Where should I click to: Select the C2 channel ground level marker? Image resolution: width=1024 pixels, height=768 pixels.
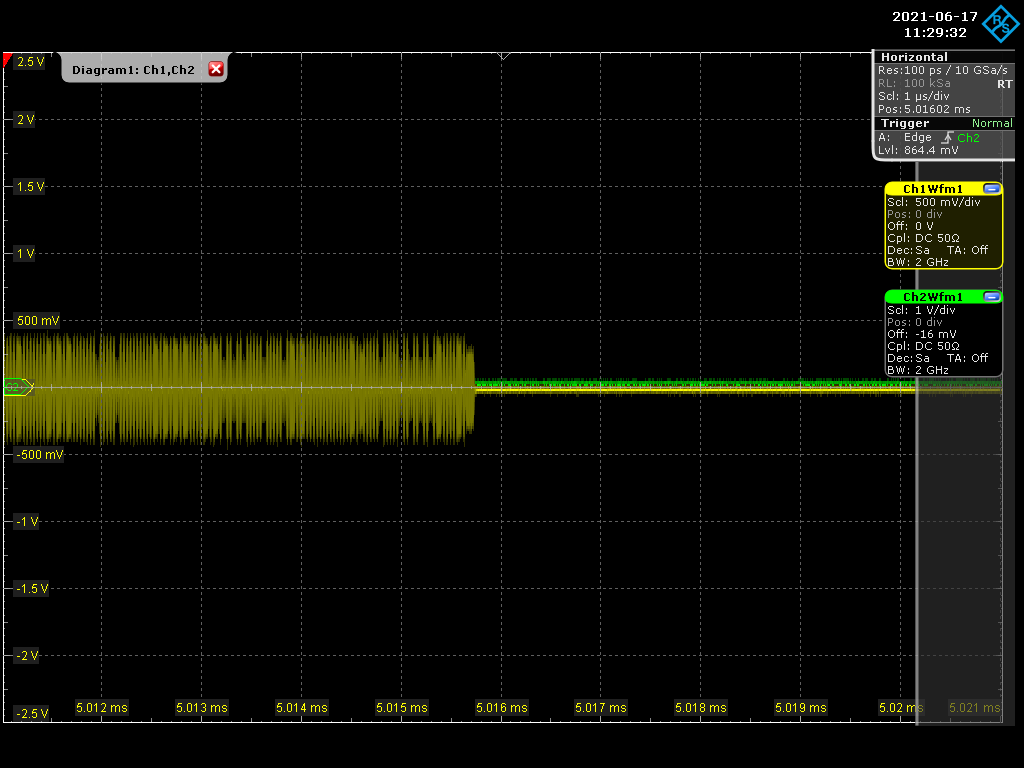pos(18,387)
